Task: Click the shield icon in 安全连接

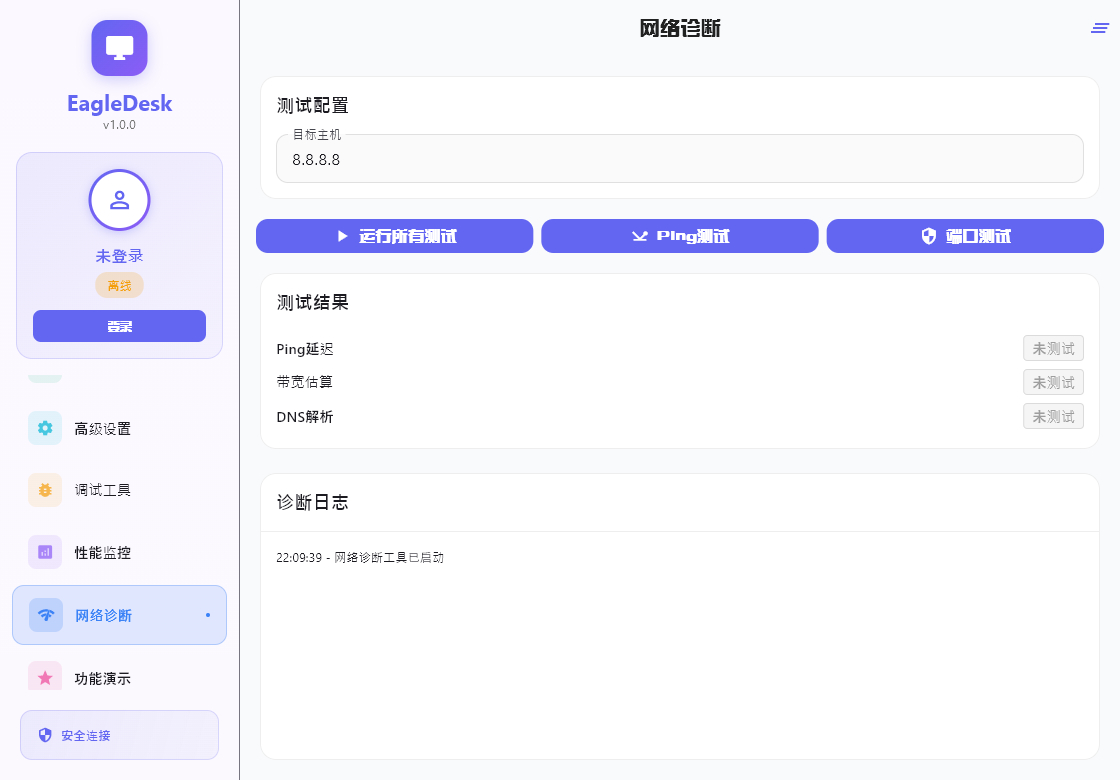Action: pos(44,735)
